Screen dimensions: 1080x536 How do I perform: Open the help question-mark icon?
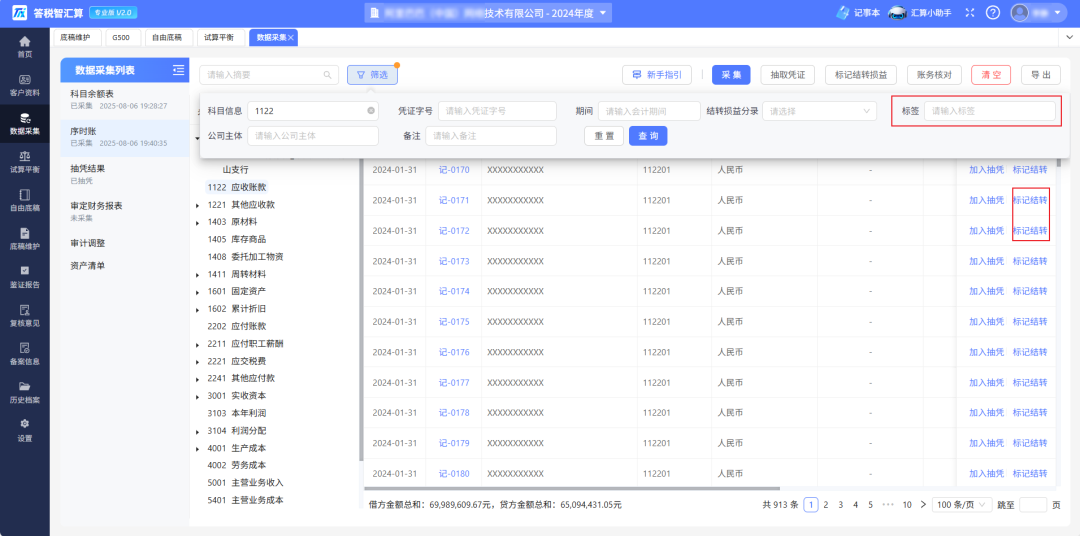pos(993,12)
